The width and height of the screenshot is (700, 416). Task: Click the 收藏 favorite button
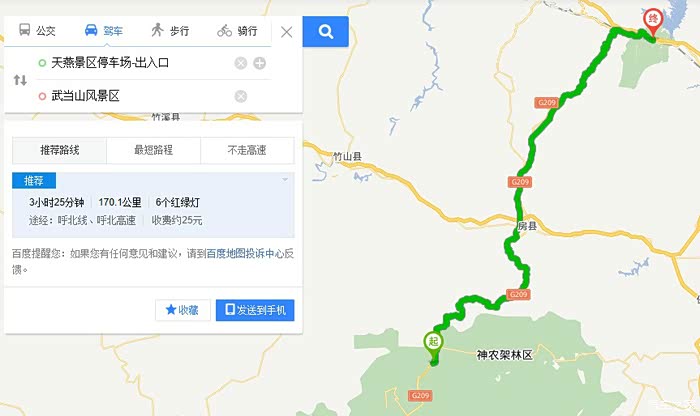[x=183, y=310]
